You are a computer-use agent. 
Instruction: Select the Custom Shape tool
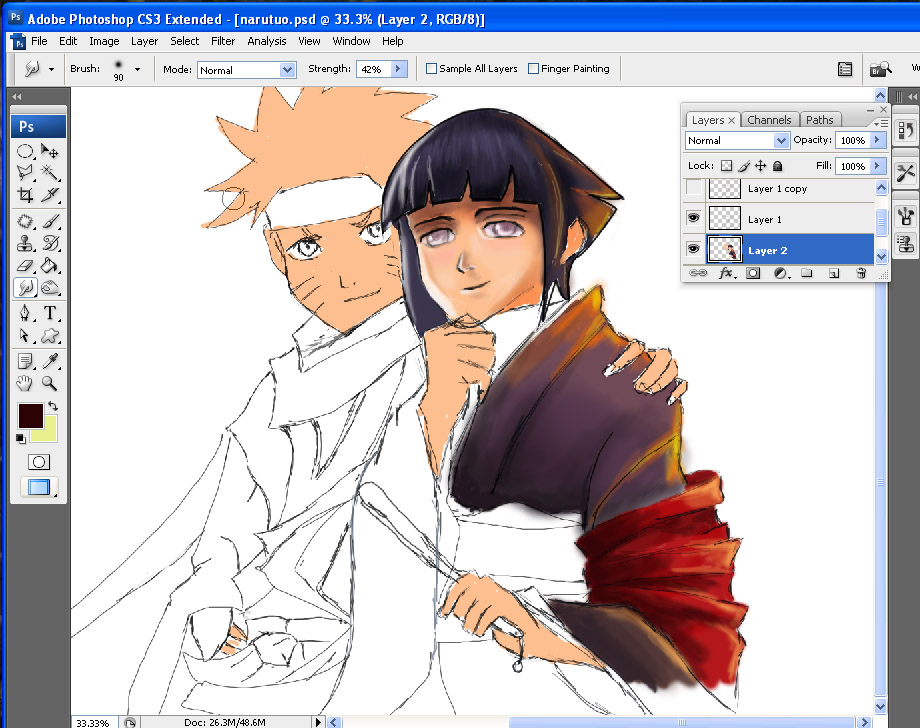[50, 336]
